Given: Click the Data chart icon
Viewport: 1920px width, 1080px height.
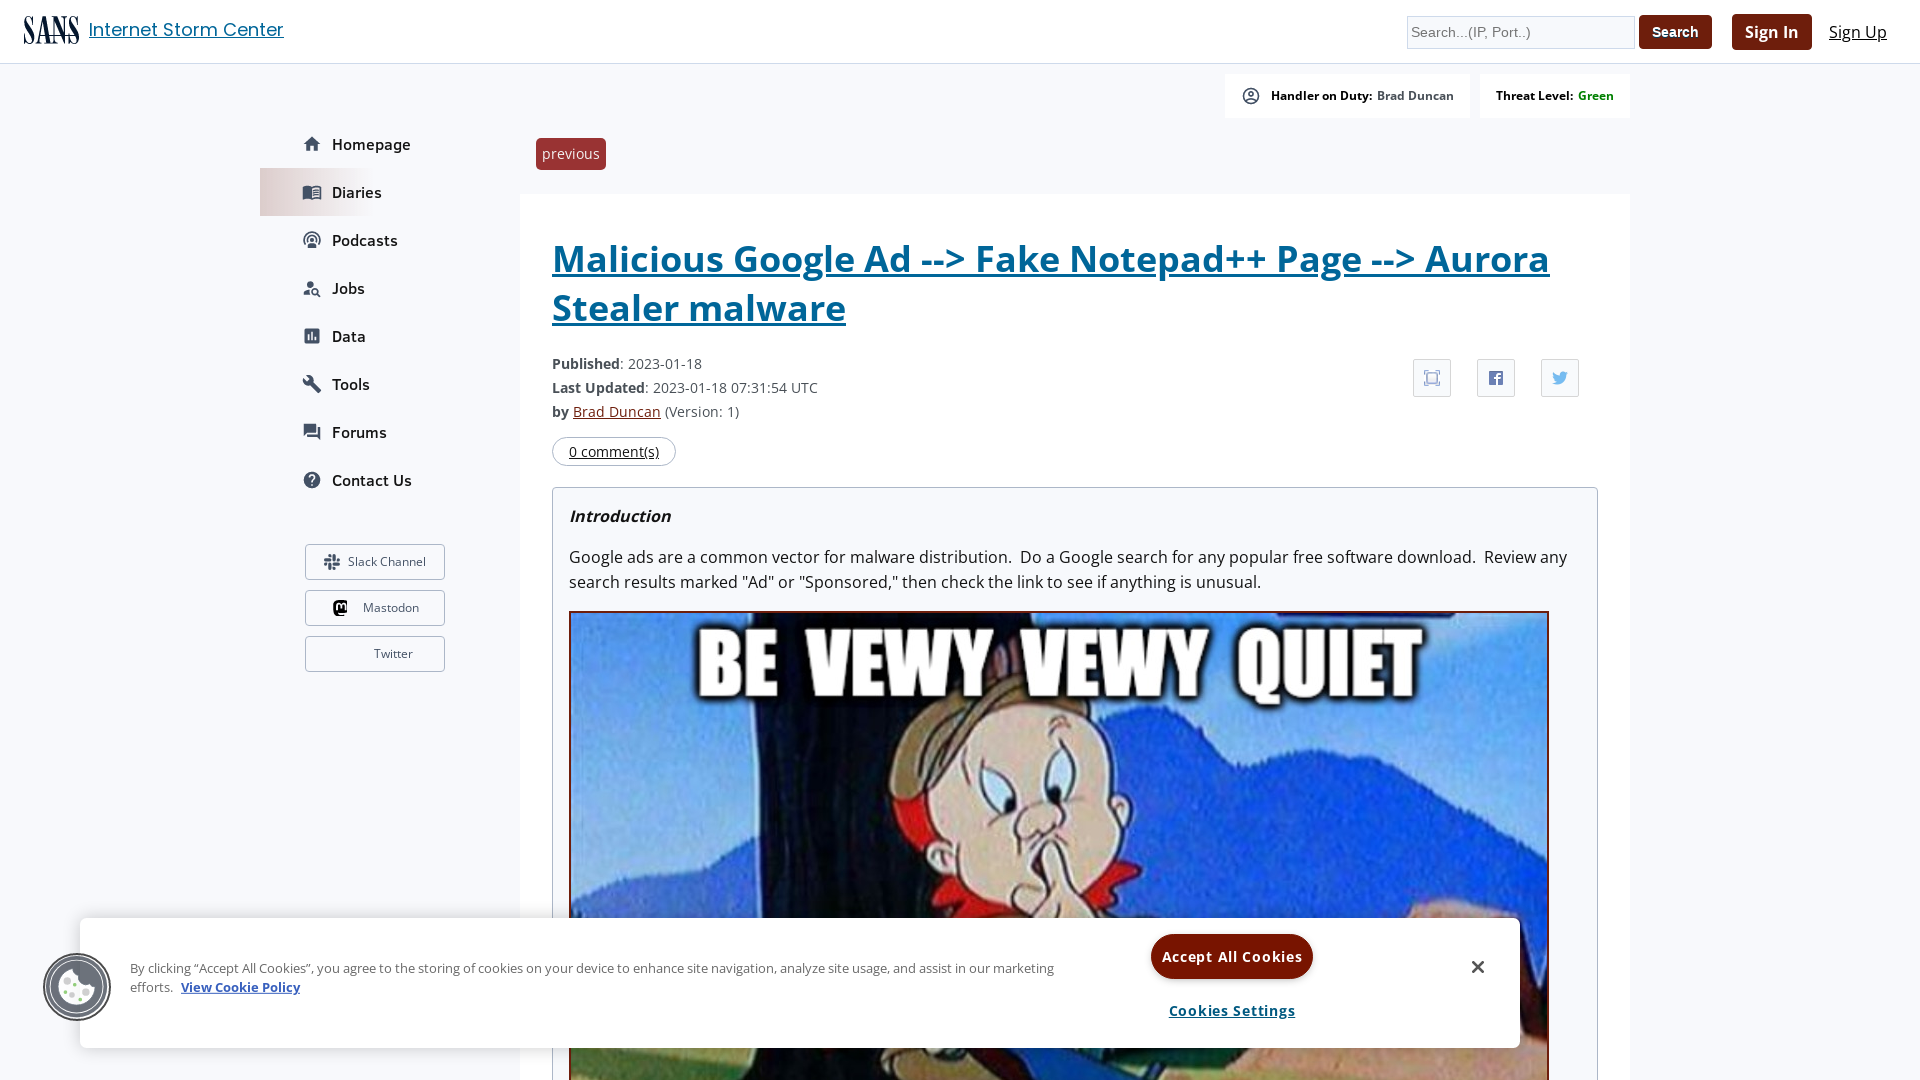Looking at the screenshot, I should point(312,336).
